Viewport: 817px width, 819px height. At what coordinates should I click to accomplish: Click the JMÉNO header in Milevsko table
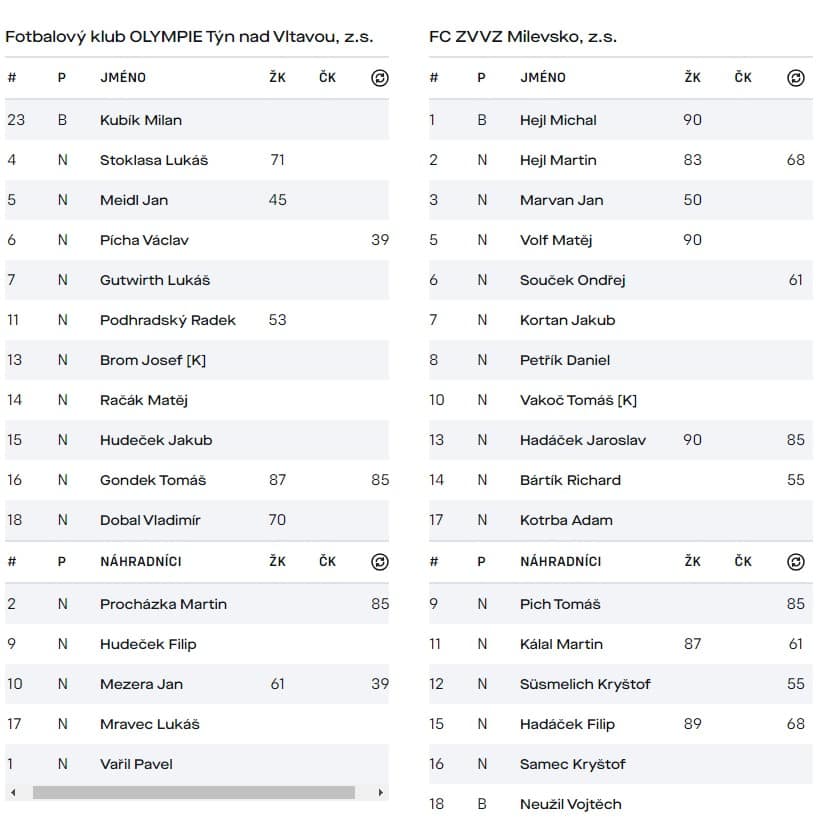tap(543, 77)
